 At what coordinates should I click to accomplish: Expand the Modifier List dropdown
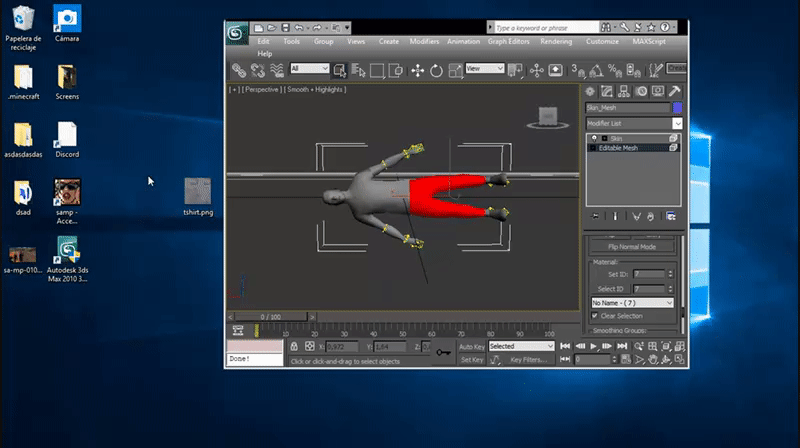(677, 123)
